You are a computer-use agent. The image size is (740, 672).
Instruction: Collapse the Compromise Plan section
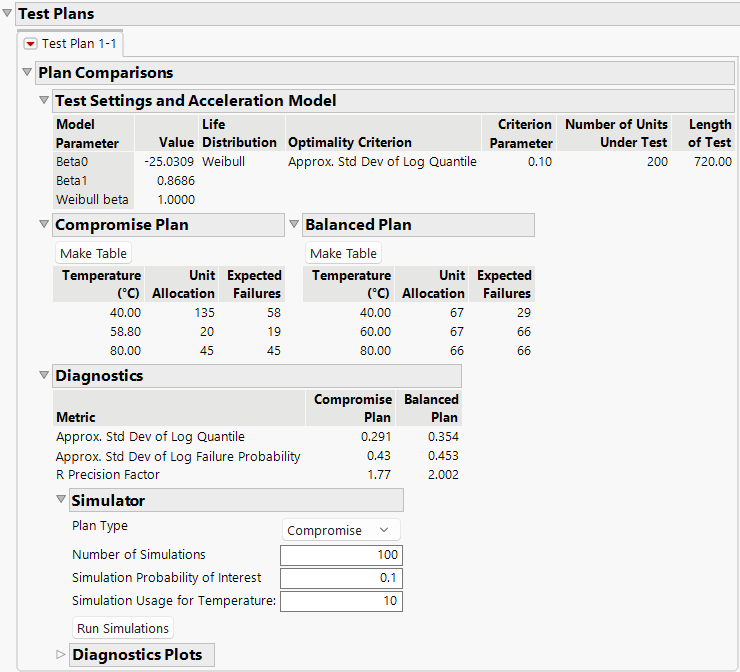(x=44, y=224)
